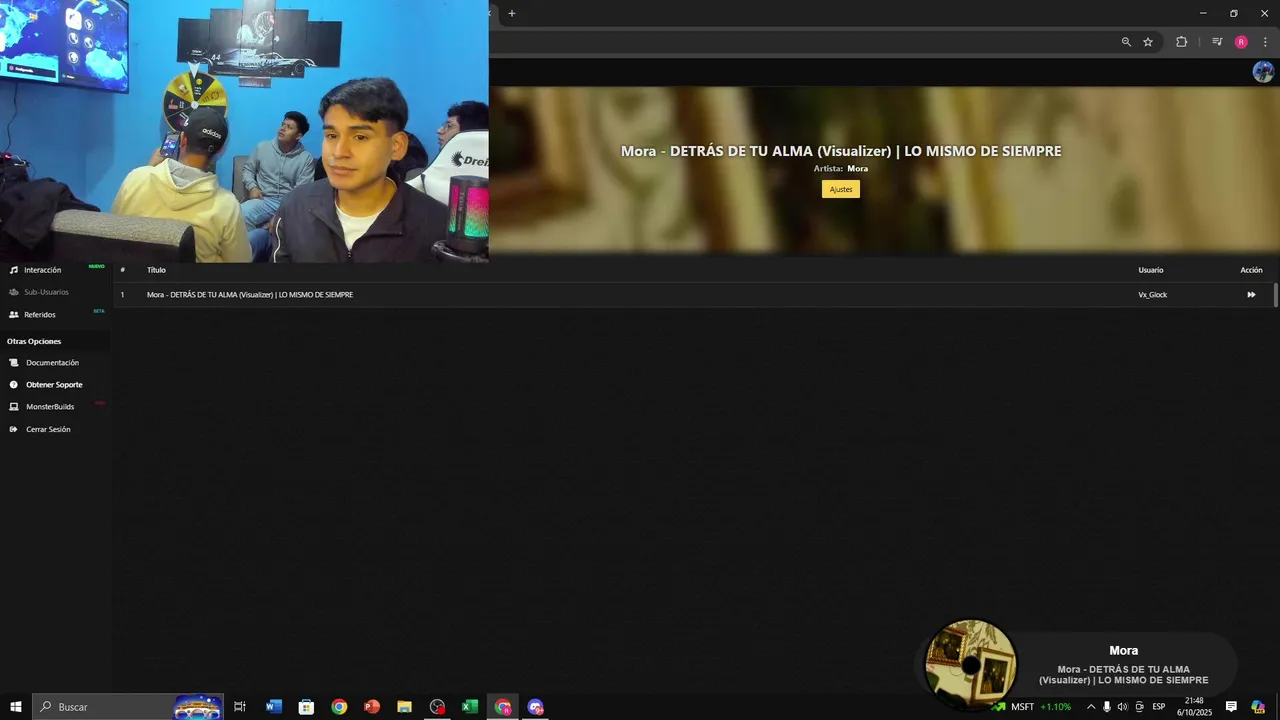Click the queue list vertical scrollbar

(1275, 295)
